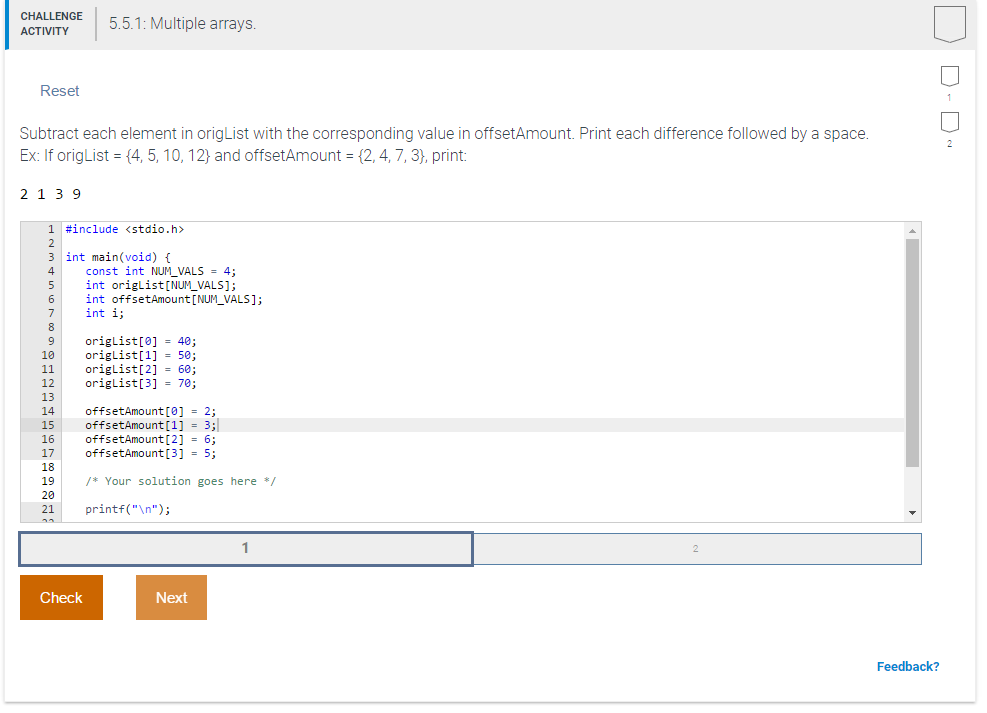Click the offsetAmount[3] = 5; line

point(150,453)
